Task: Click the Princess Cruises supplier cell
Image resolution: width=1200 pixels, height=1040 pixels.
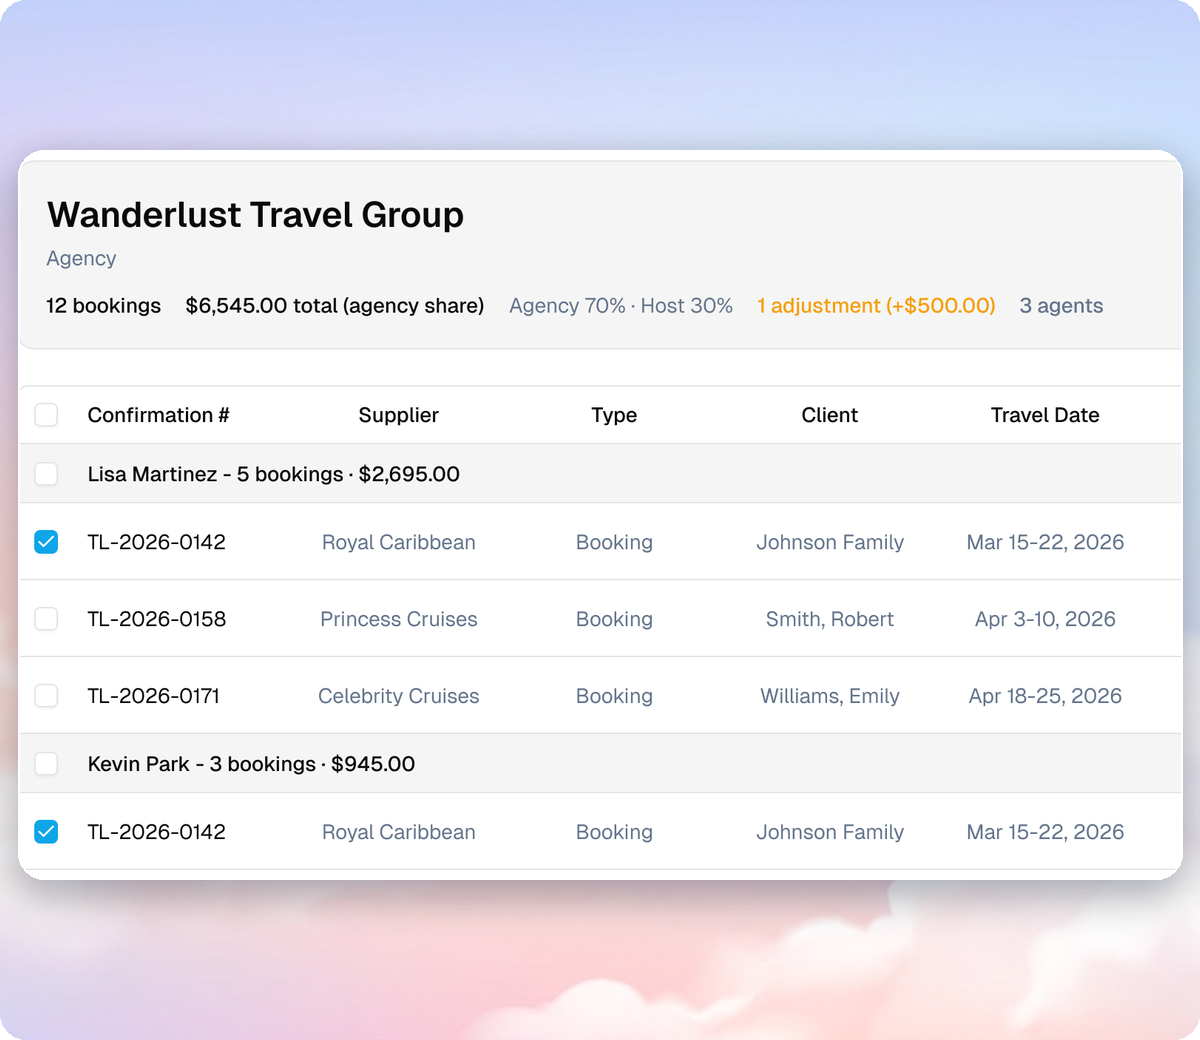Action: pyautogui.click(x=399, y=619)
